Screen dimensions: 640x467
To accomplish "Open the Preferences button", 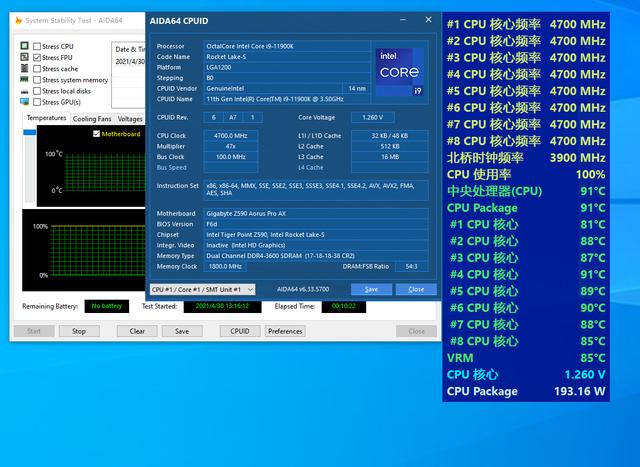I will (285, 331).
